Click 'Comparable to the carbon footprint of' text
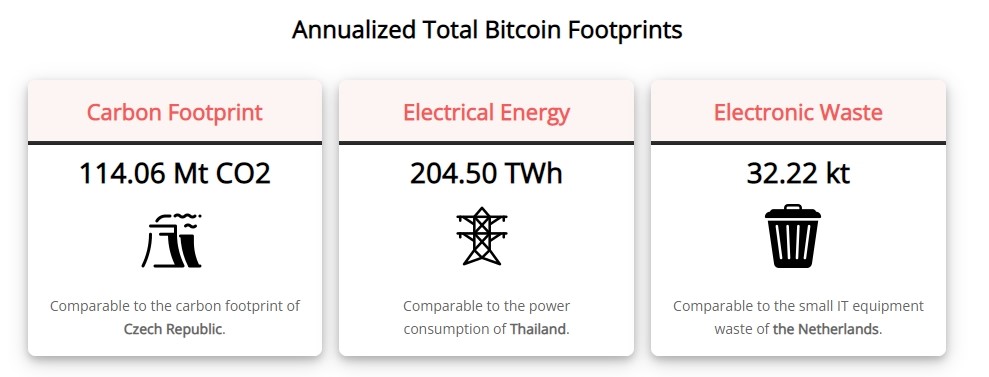The width and height of the screenshot is (989, 377). pyautogui.click(x=175, y=306)
